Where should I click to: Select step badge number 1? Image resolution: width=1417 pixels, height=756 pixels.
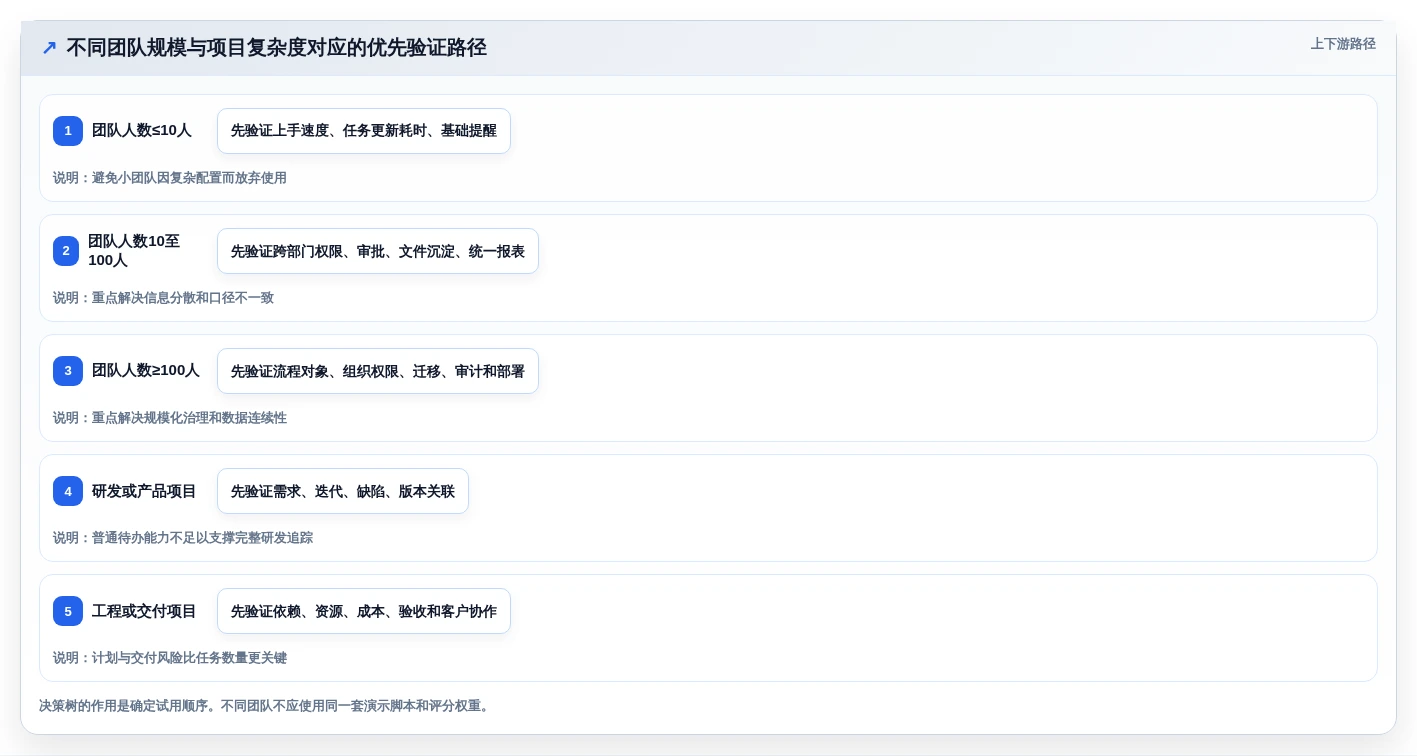pyautogui.click(x=68, y=131)
